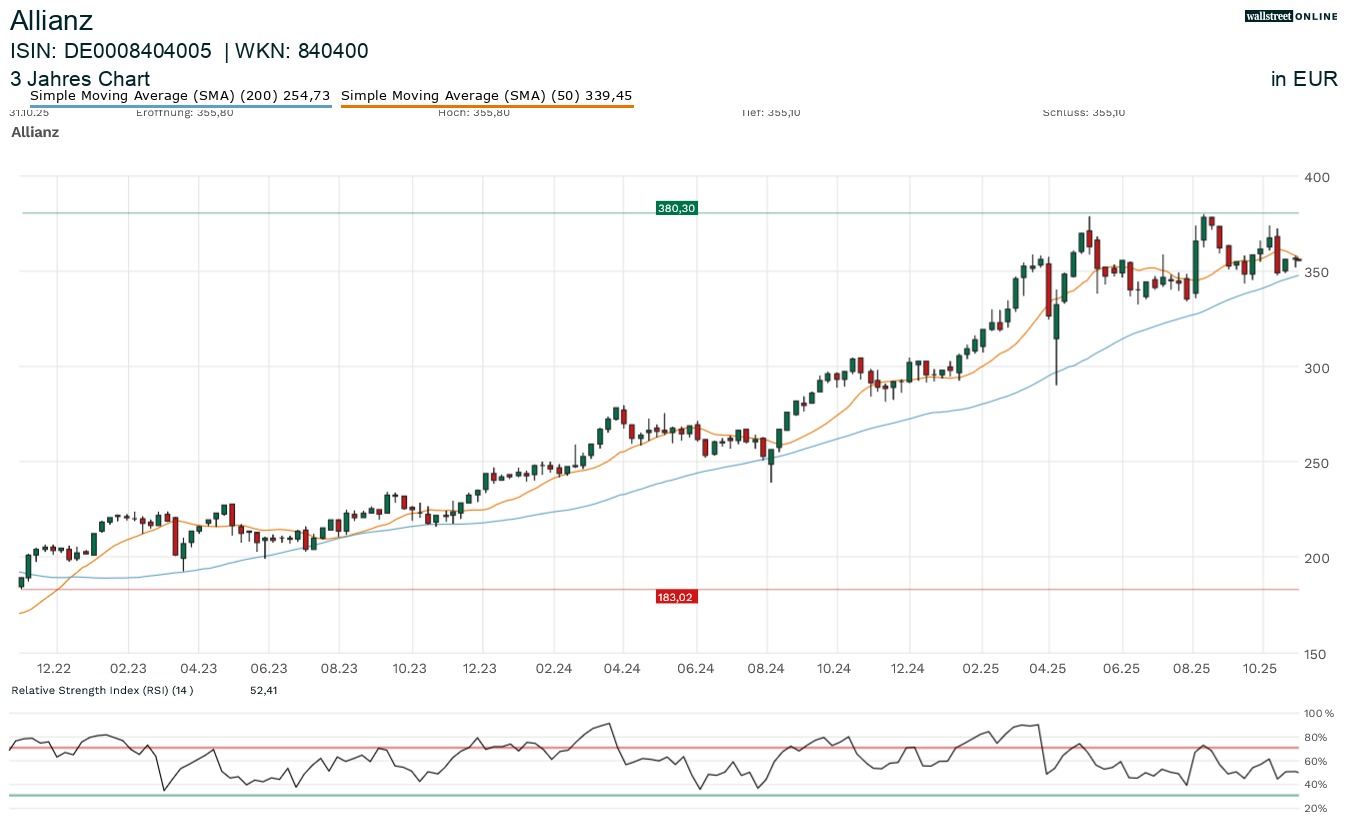The height and width of the screenshot is (836, 1349).
Task: Click the 'in EUR' currency label
Action: [1304, 80]
